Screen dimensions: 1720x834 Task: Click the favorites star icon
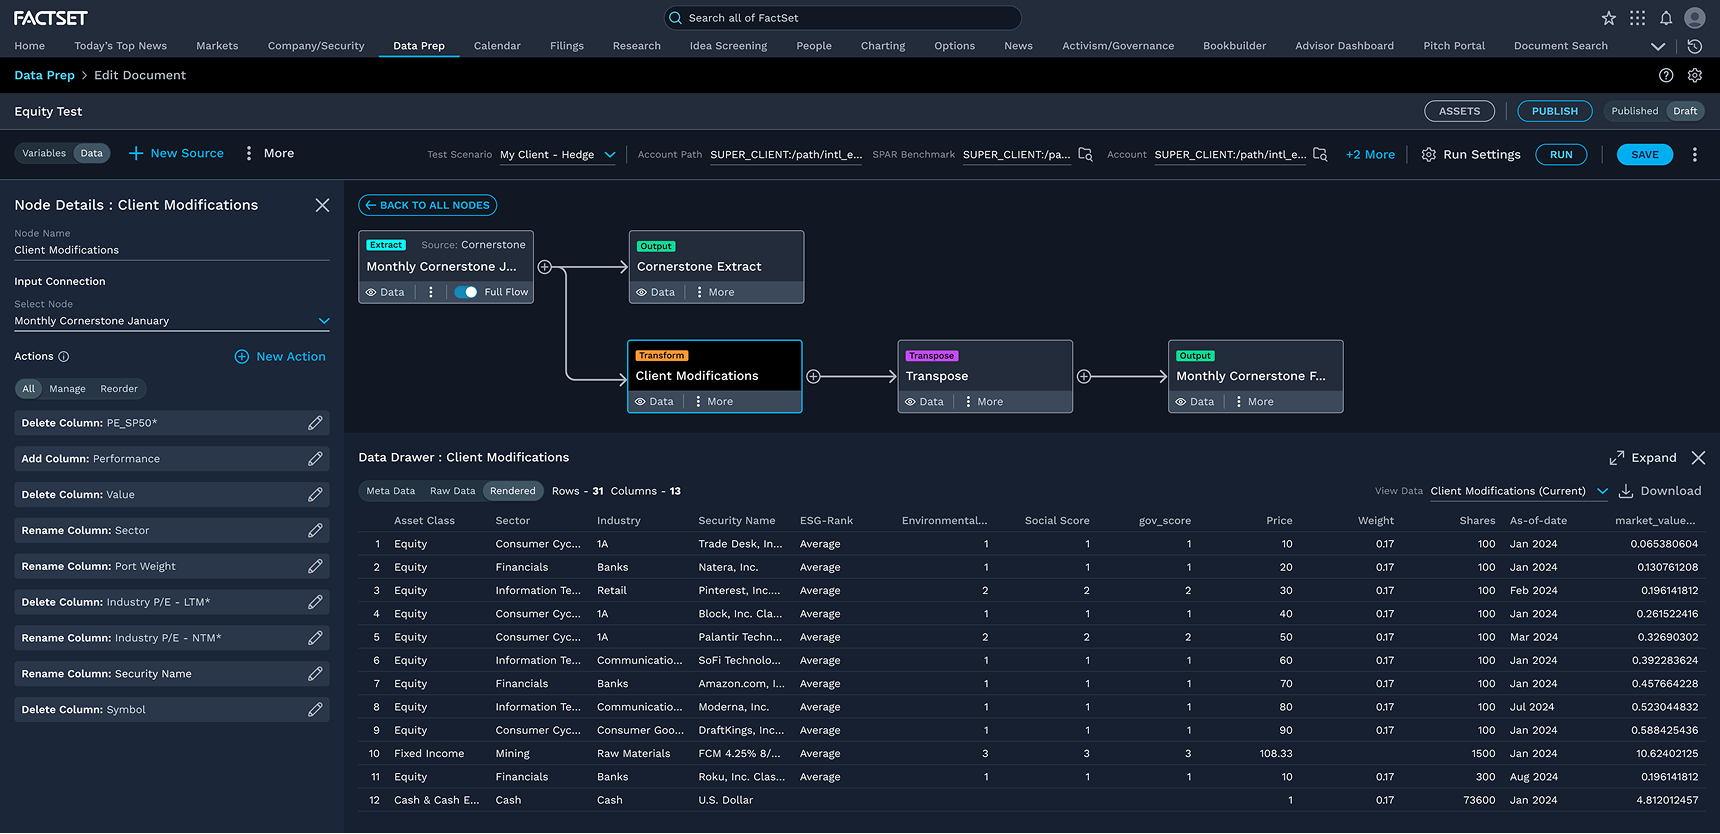pos(1608,18)
